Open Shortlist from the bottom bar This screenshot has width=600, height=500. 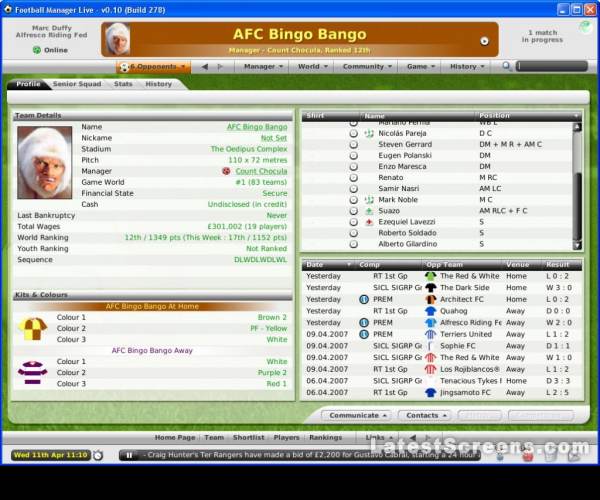point(248,438)
